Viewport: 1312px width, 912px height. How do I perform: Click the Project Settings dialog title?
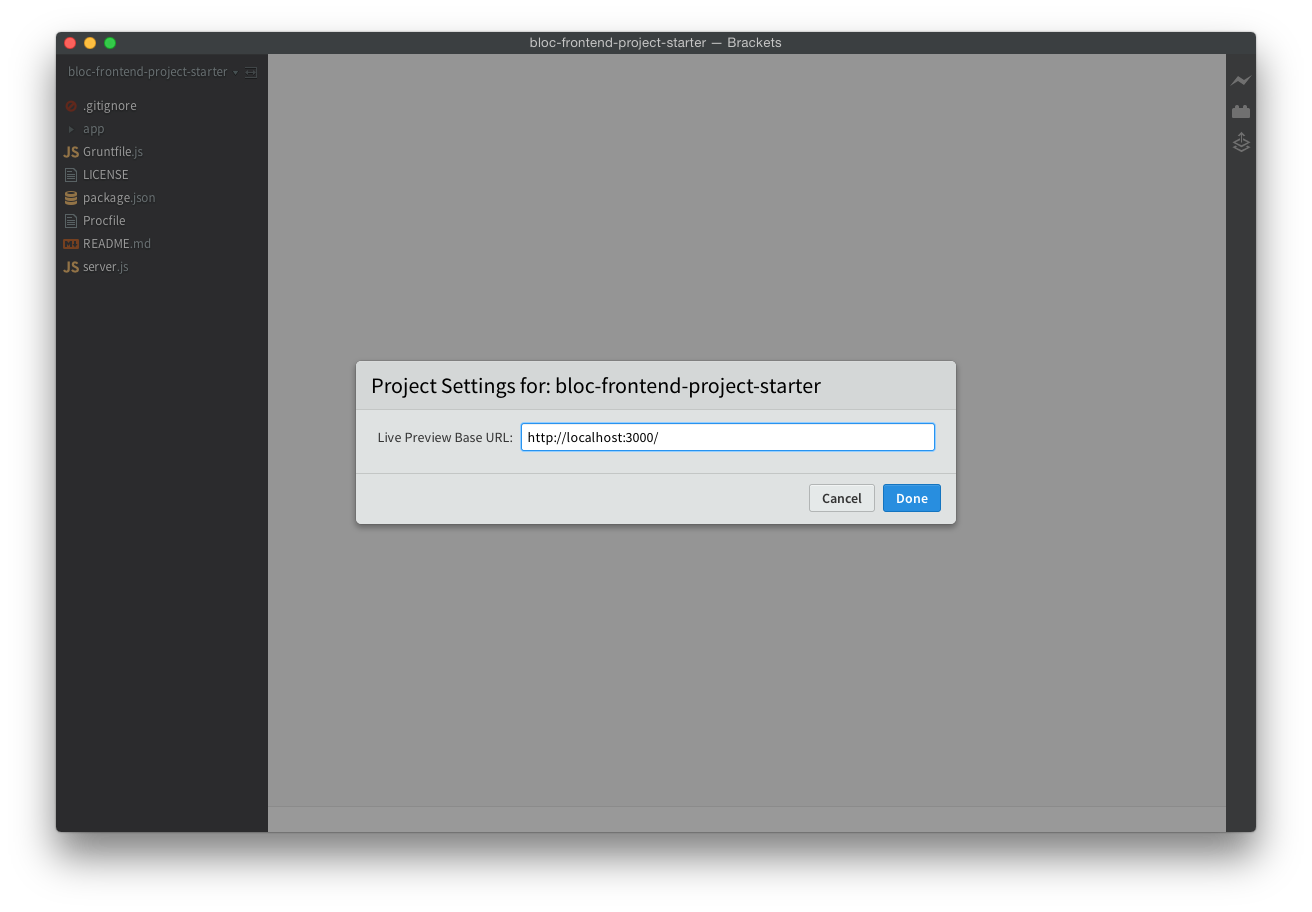tap(596, 386)
